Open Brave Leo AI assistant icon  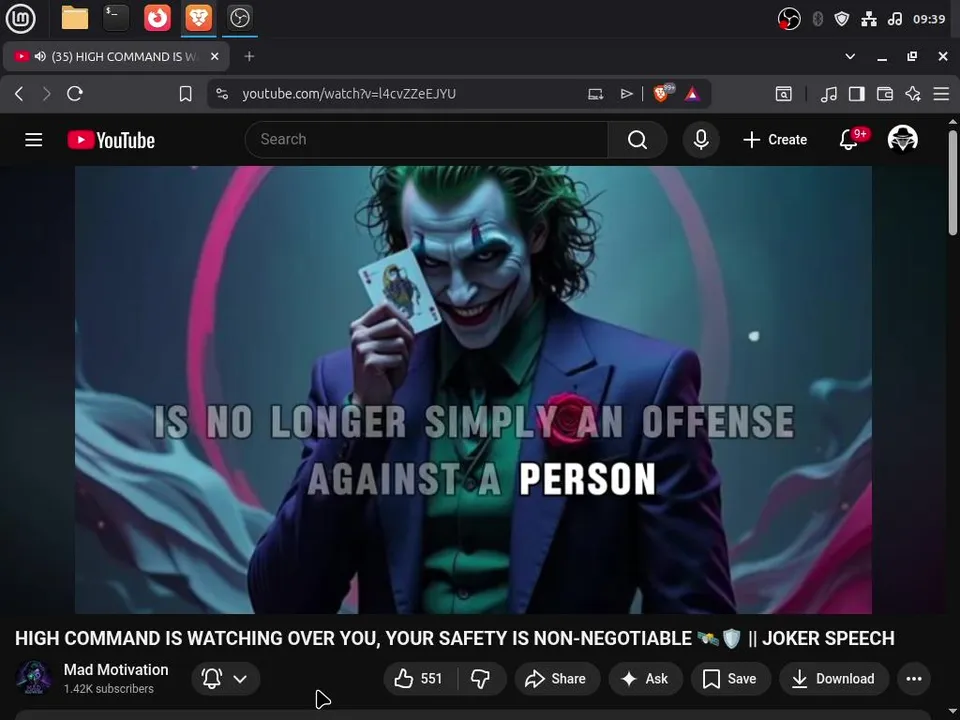point(913,94)
